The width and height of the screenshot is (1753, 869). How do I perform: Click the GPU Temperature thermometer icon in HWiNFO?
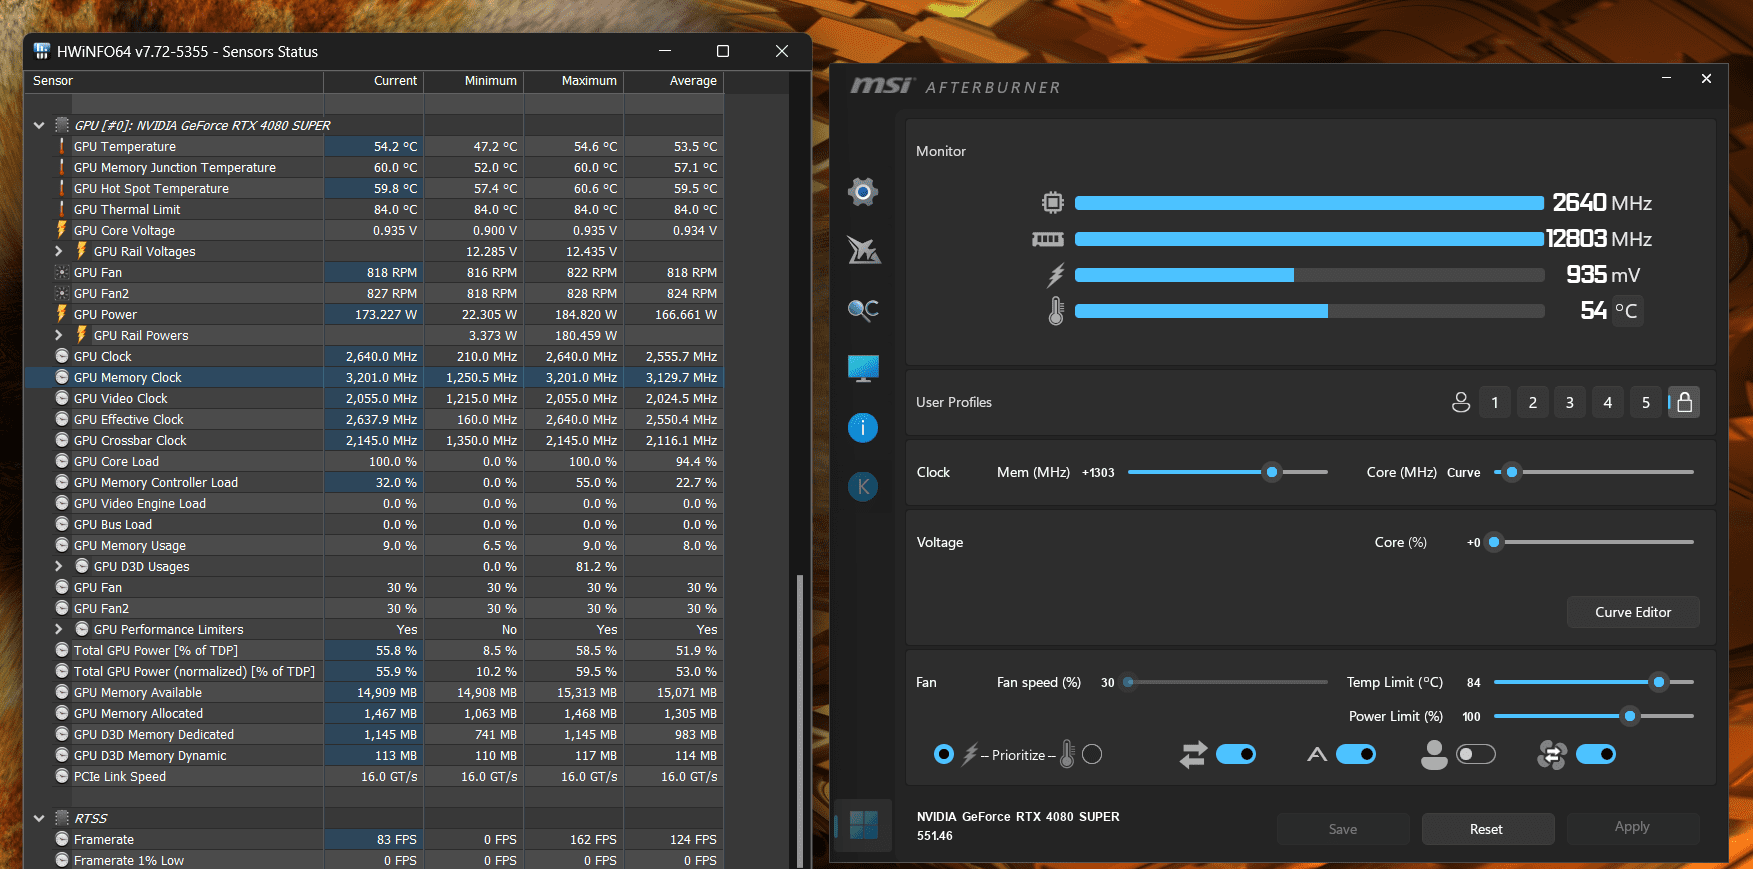coord(61,146)
